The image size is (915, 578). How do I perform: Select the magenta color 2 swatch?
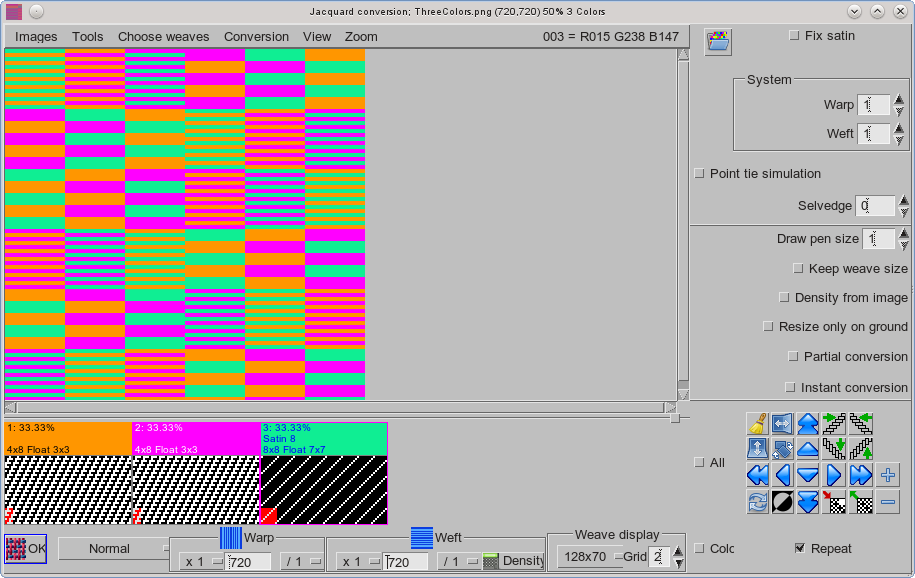[196, 438]
